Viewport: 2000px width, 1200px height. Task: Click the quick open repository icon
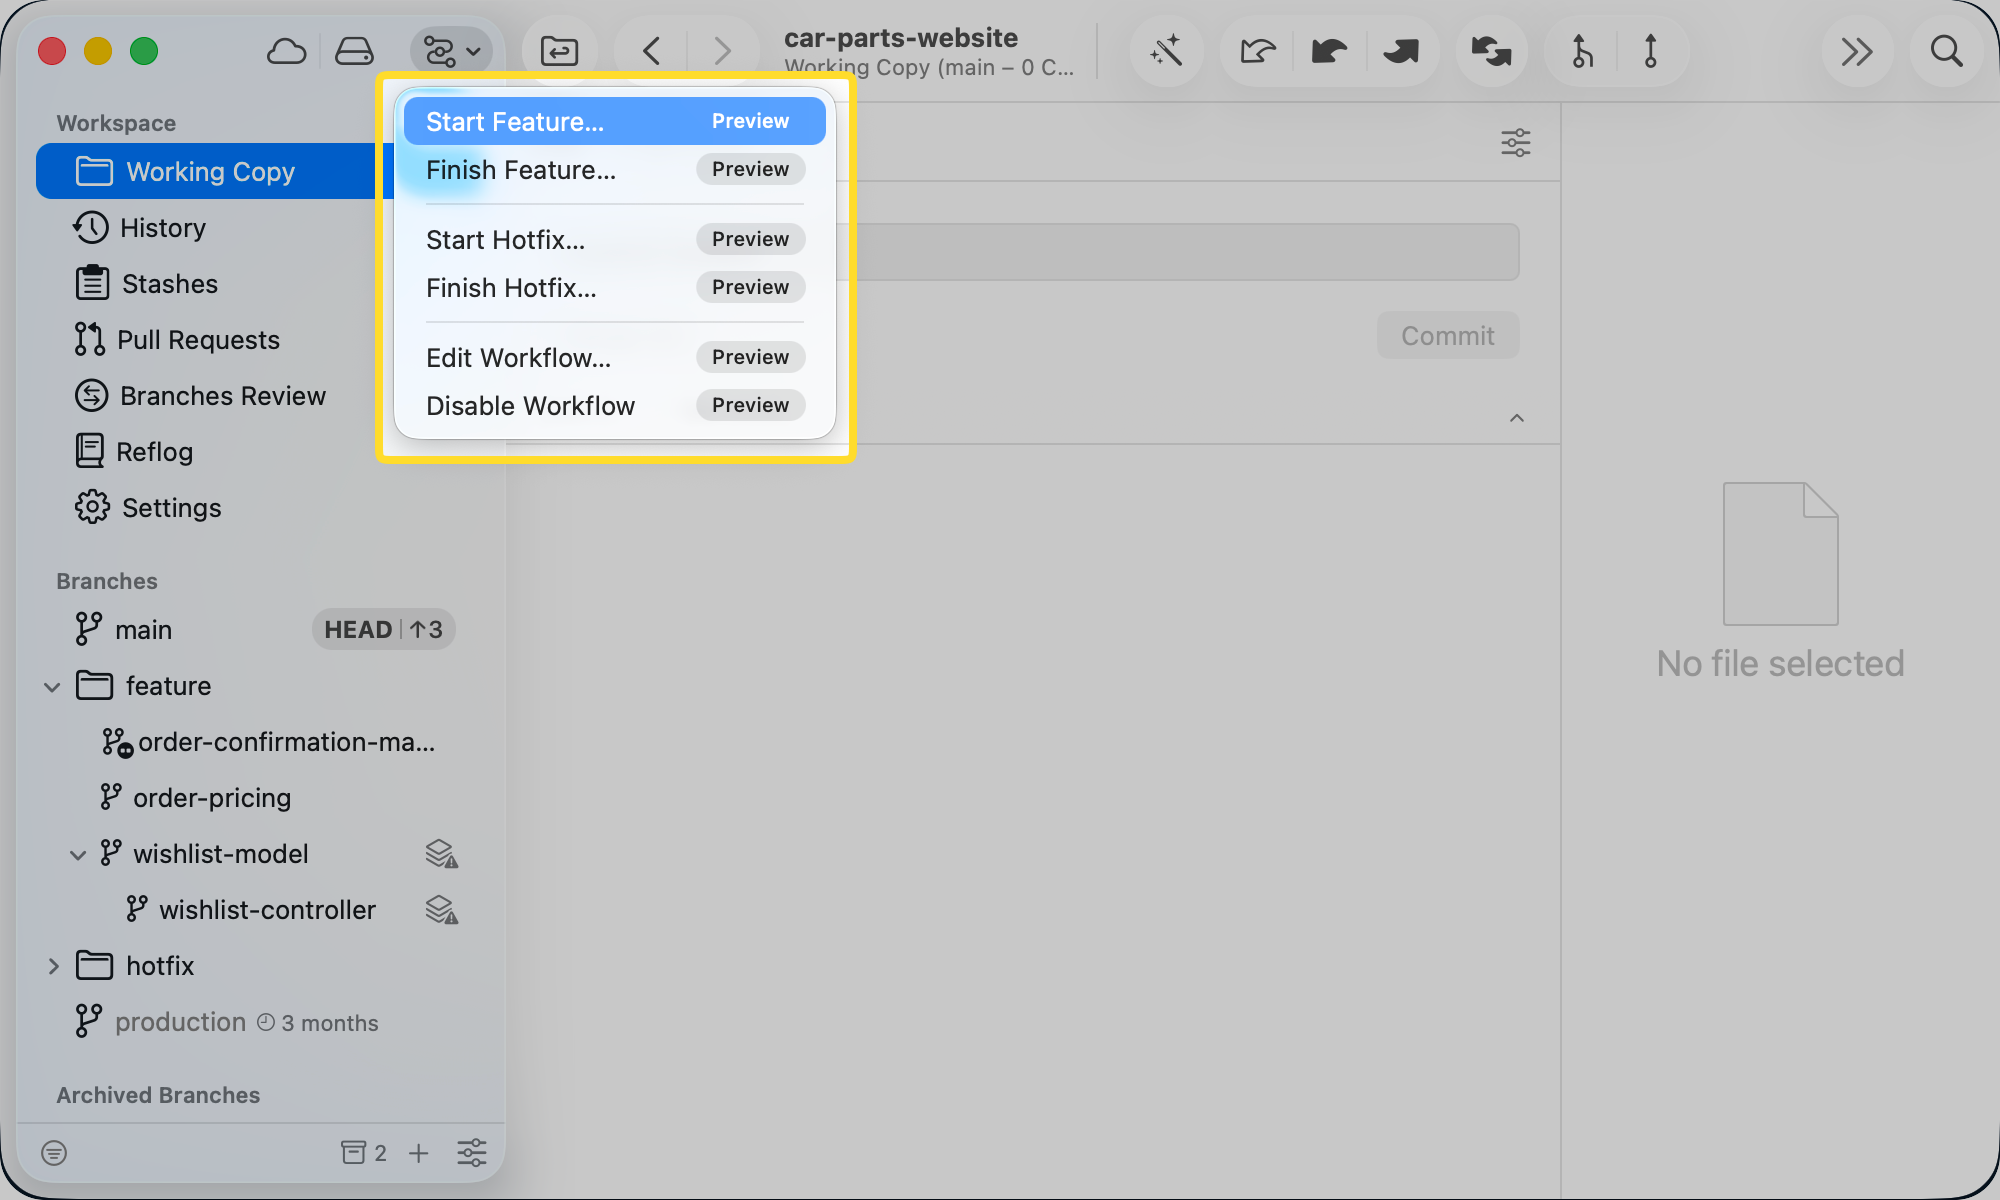(559, 51)
